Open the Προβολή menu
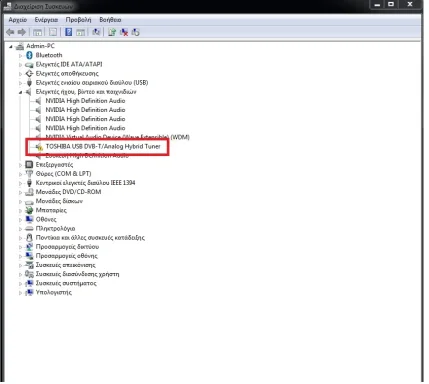 coord(78,20)
